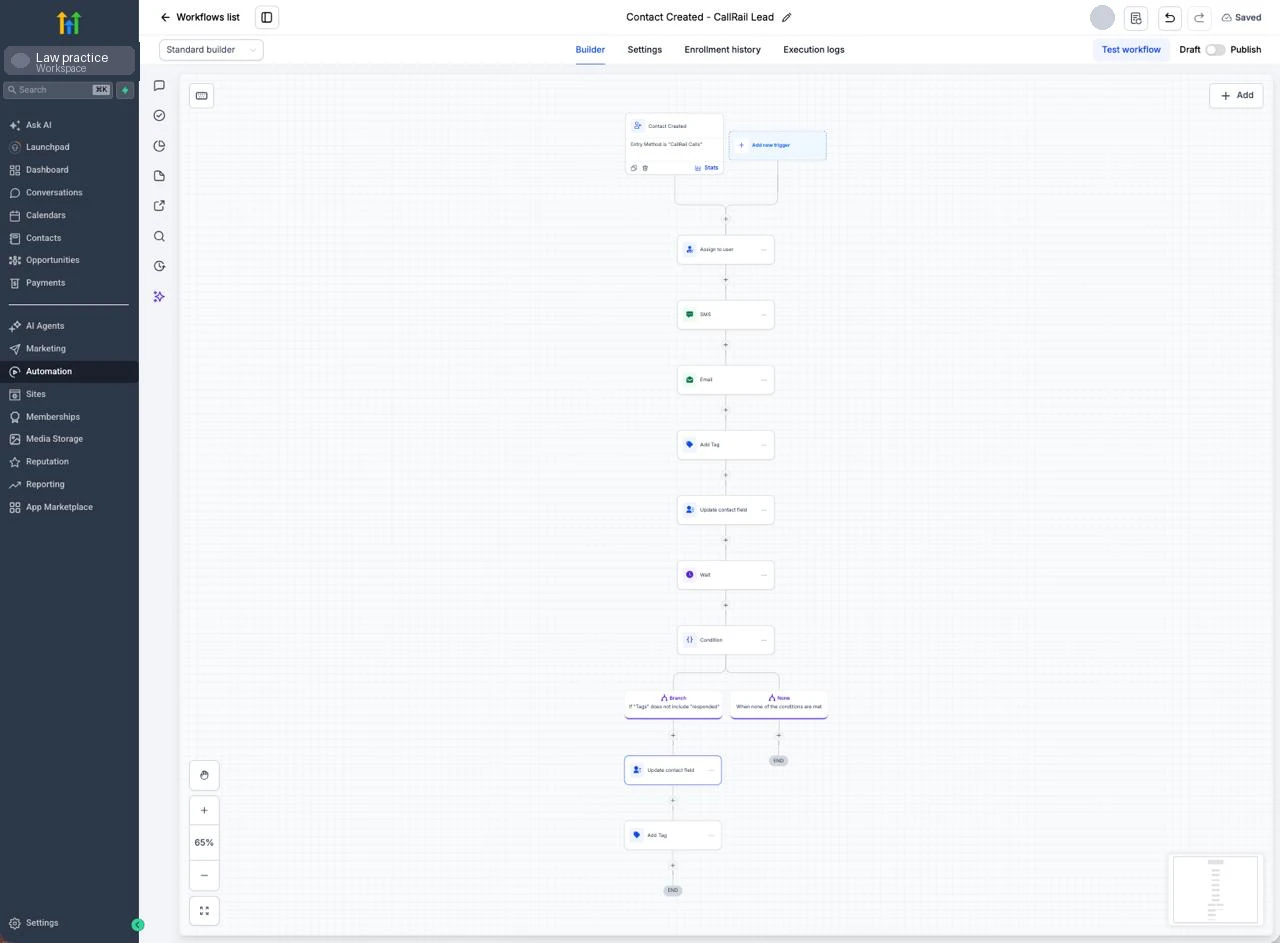Open the Execution logs tab
The height and width of the screenshot is (943, 1280).
(x=814, y=49)
